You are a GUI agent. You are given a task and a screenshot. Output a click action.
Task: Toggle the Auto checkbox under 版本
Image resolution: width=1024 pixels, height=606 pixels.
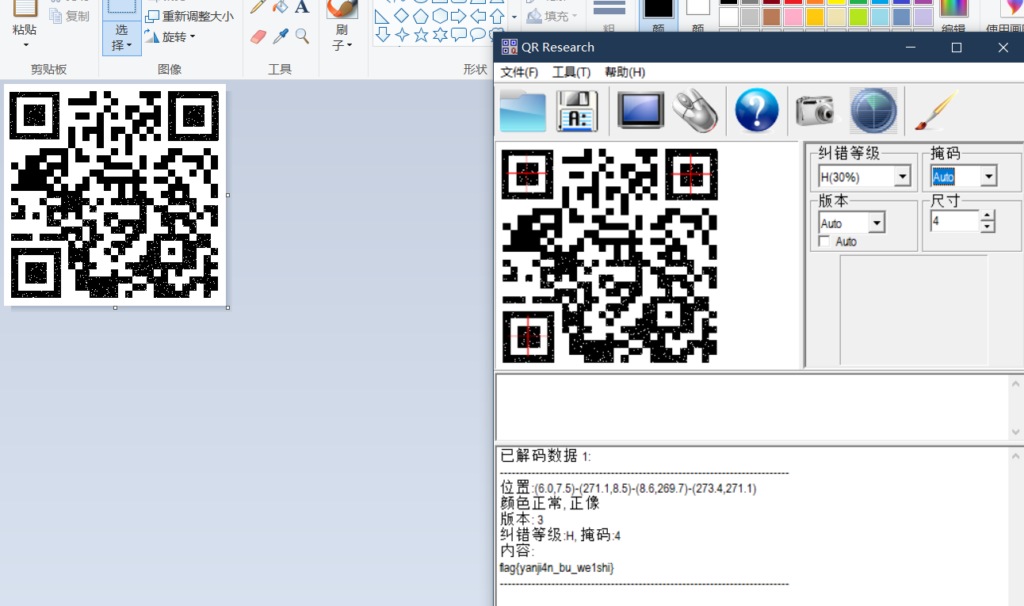pos(824,242)
